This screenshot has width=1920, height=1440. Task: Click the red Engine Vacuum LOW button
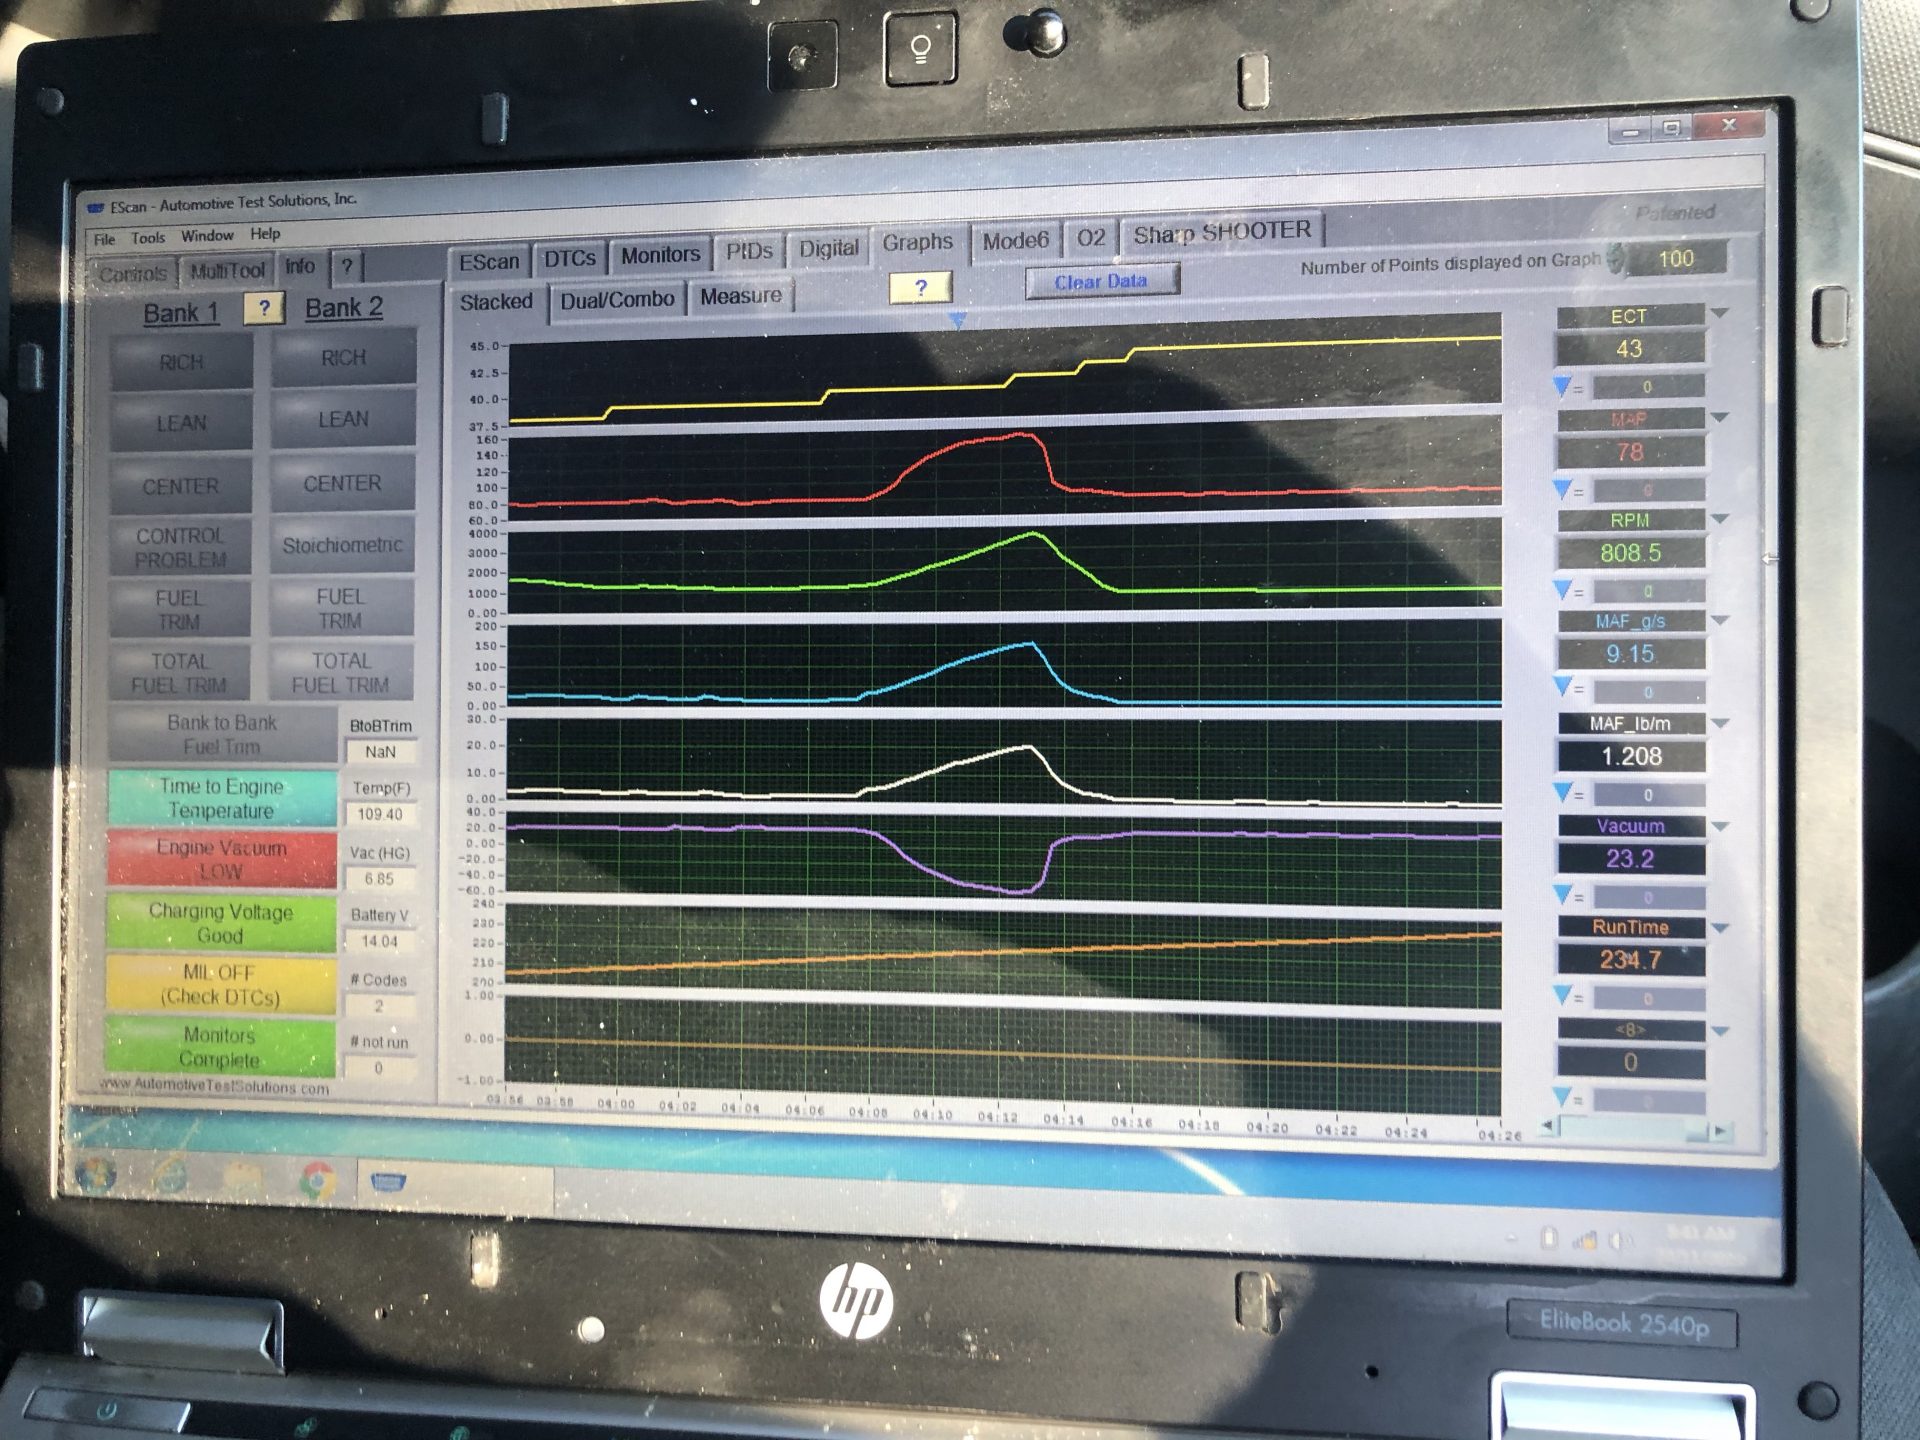221,860
